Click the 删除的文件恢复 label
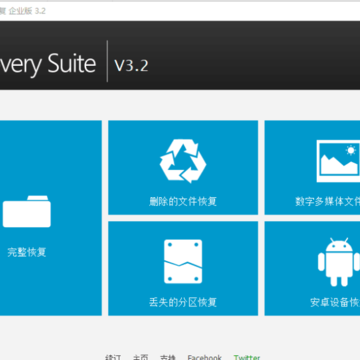Image resolution: width=360 pixels, height=360 pixels. tap(183, 202)
